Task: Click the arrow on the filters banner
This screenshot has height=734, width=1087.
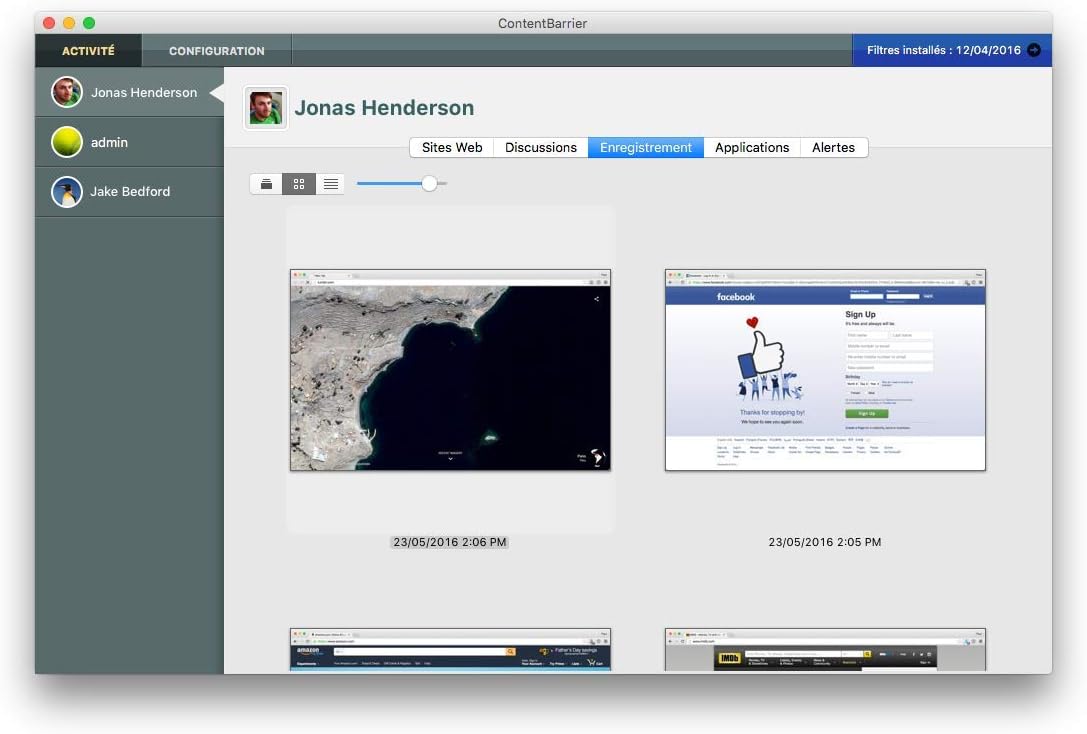Action: coord(1035,49)
